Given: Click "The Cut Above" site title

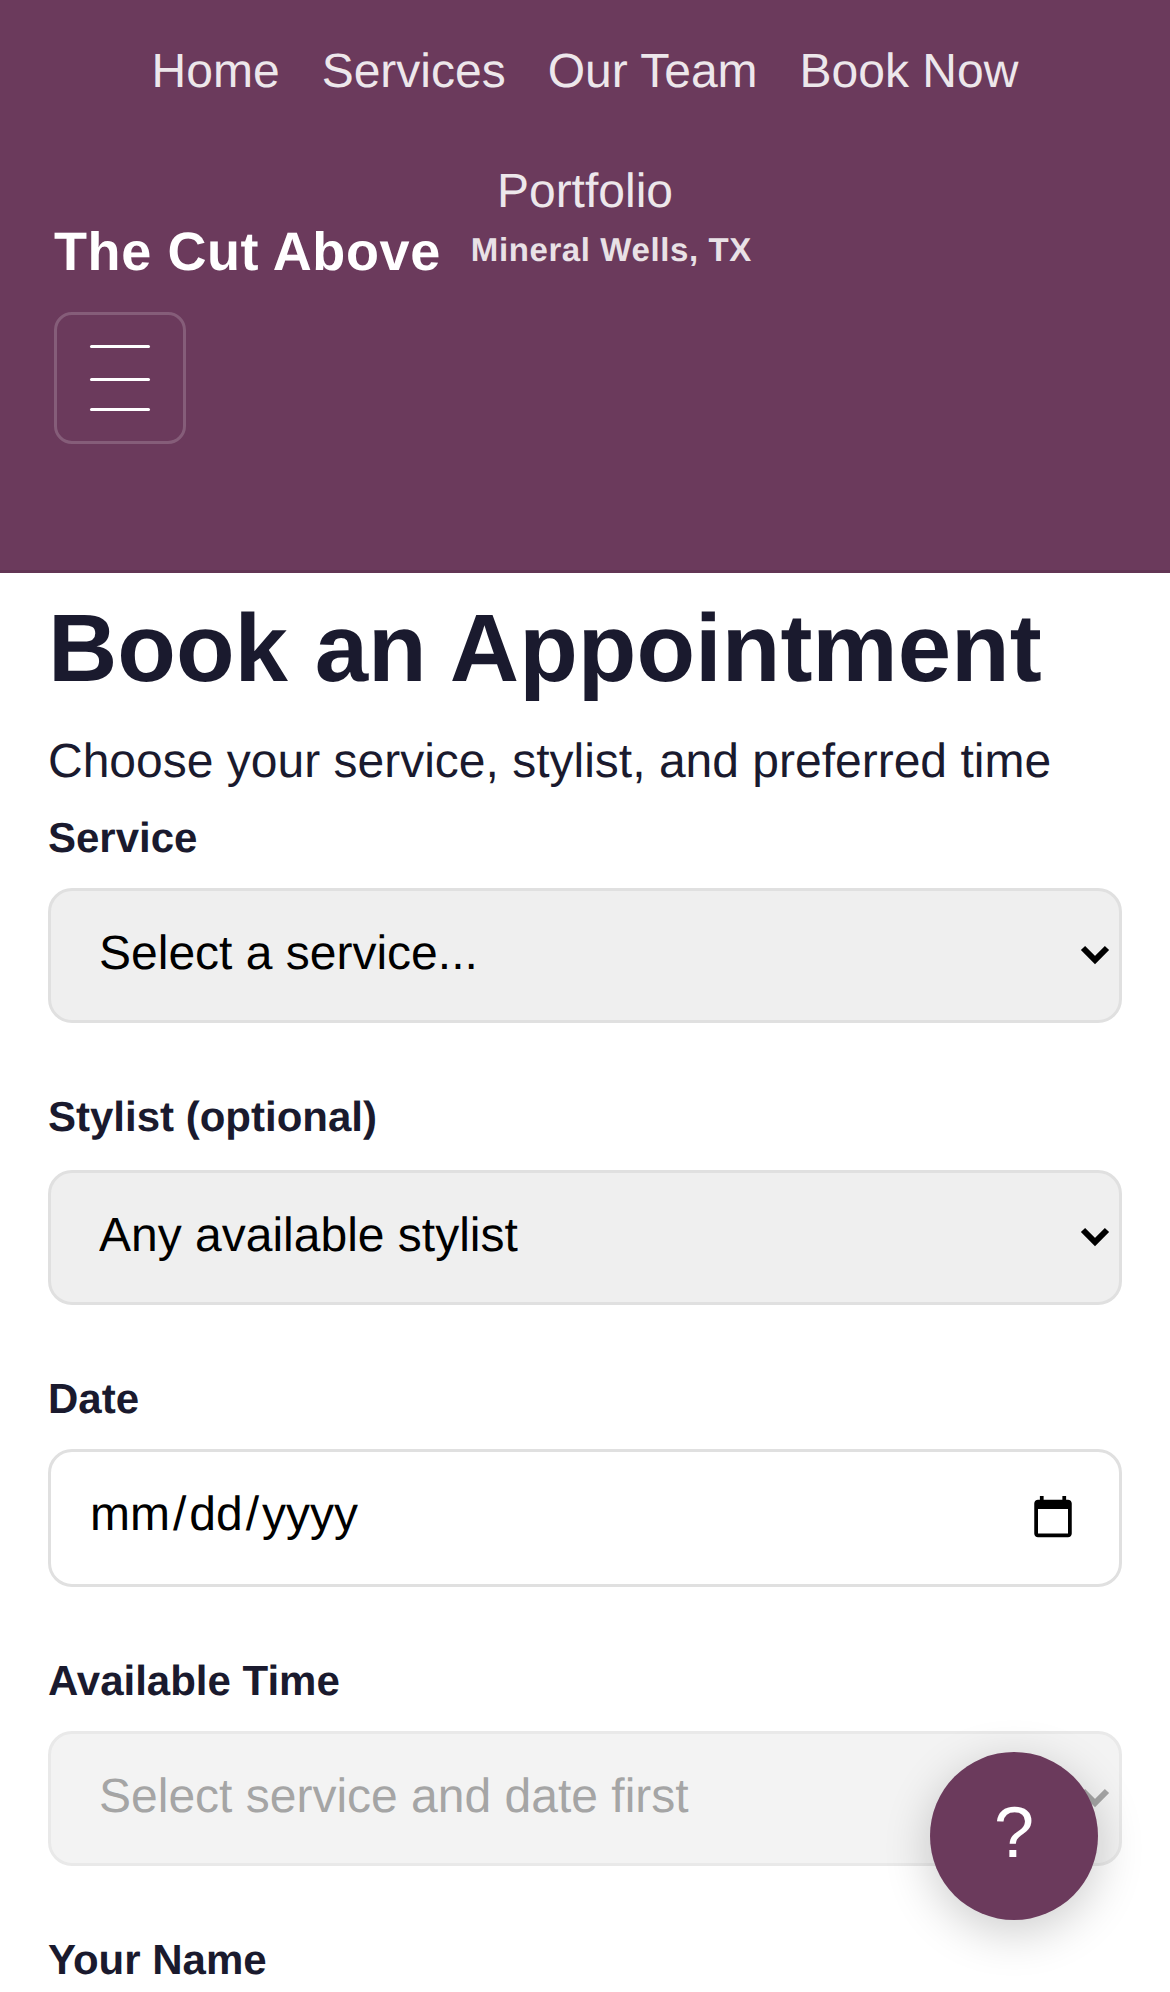Looking at the screenshot, I should pos(246,252).
